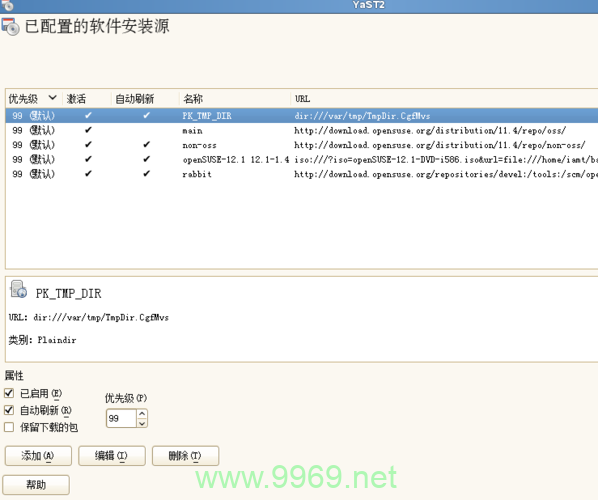Click the enabled checkmark for main row
This screenshot has width=598, height=500.
pos(88,130)
